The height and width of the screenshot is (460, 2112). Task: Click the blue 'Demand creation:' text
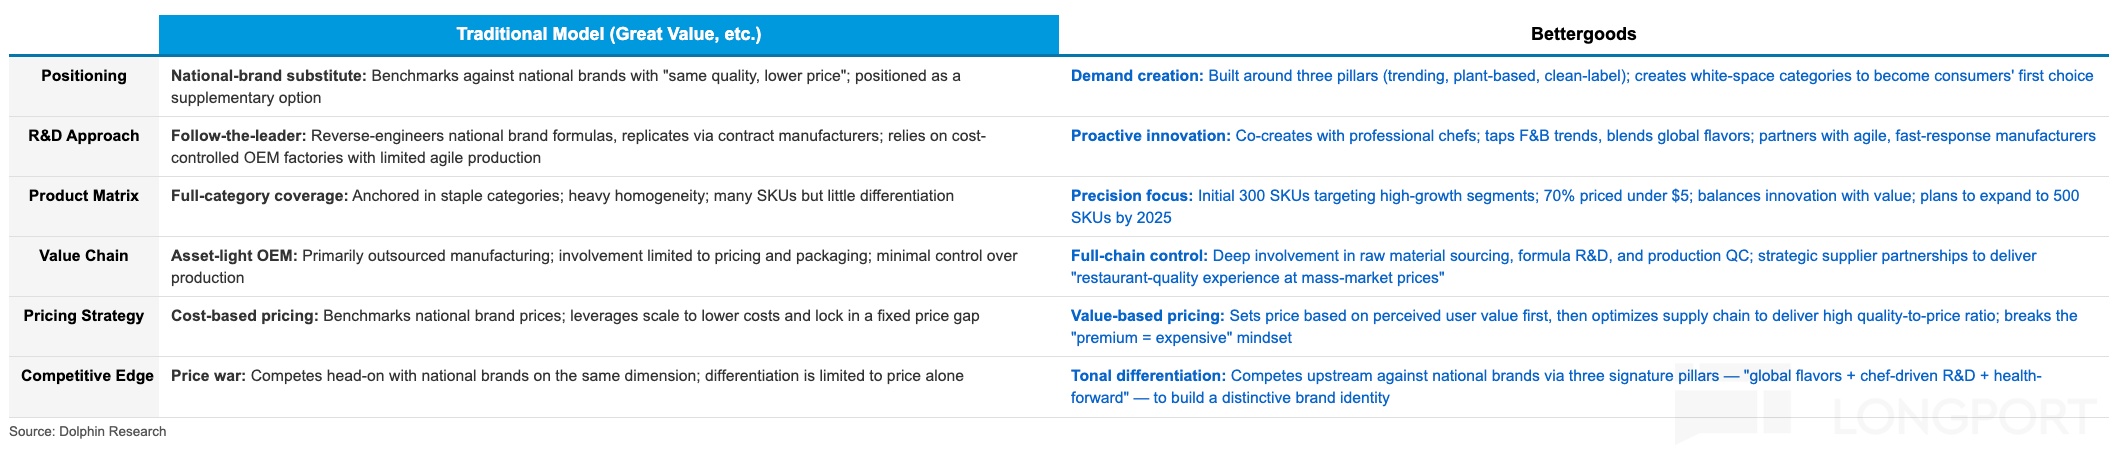coord(1137,76)
